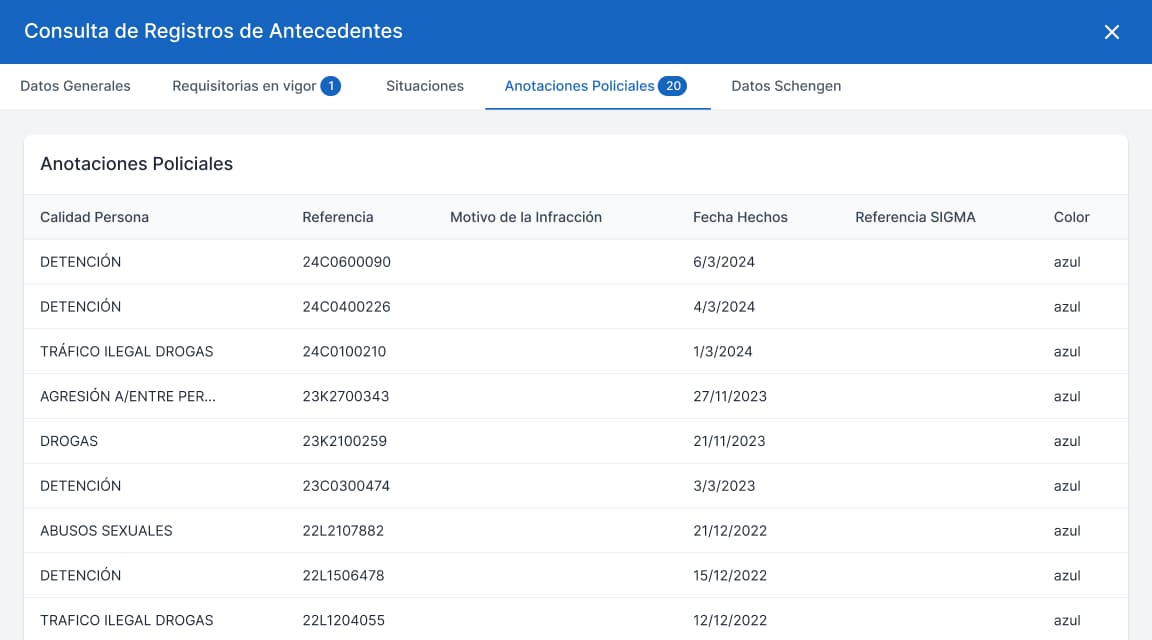Click the date 4/3/2024
The width and height of the screenshot is (1152, 640).
(x=724, y=306)
